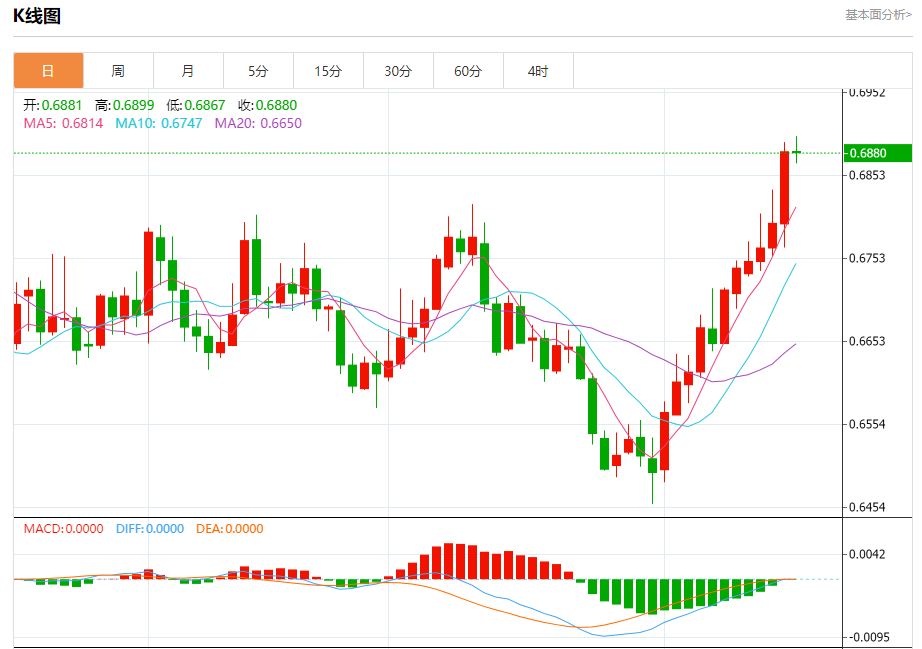The image size is (922, 649).
Task: Click the MACD:0.0000 label
Action: [x=64, y=528]
